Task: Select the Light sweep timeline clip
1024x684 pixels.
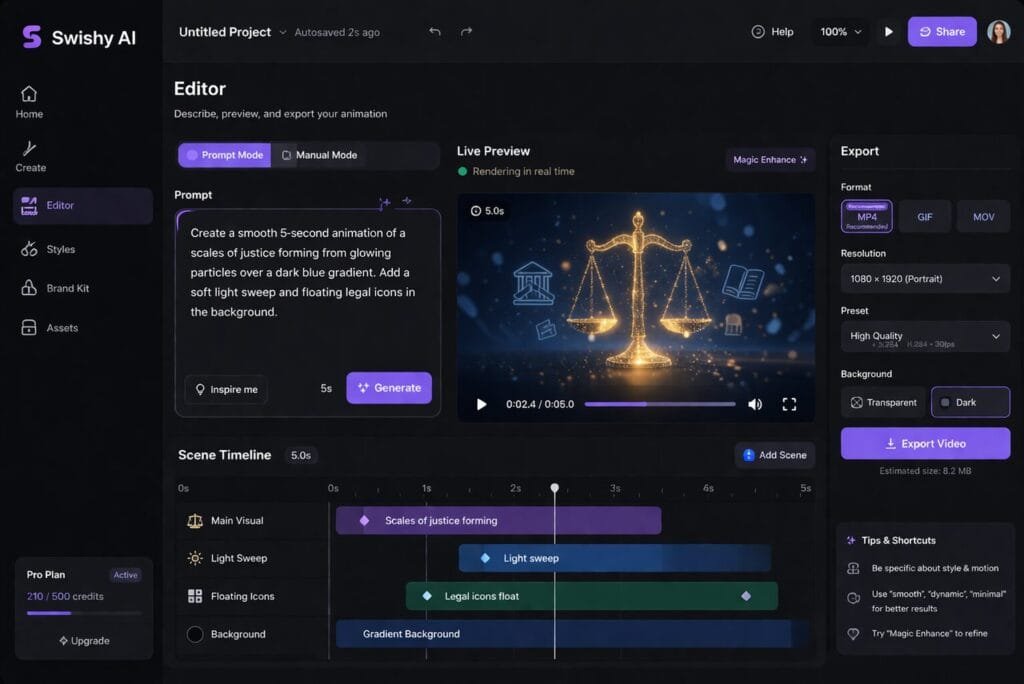Action: (x=615, y=558)
